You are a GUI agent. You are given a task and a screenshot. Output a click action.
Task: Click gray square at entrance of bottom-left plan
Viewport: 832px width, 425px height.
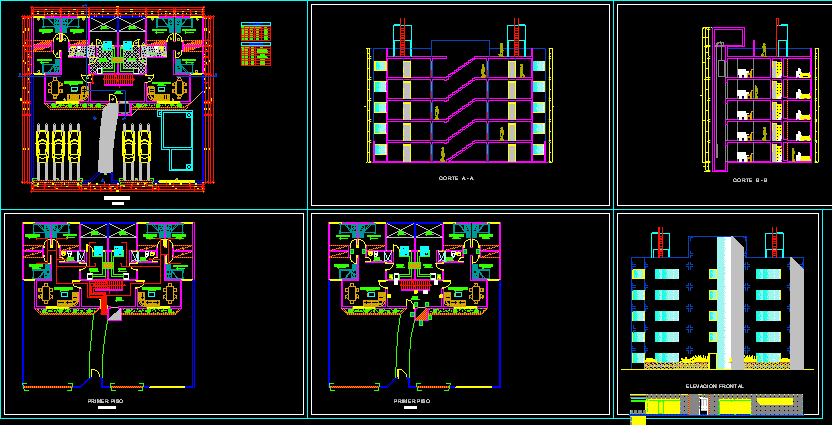(x=115, y=315)
